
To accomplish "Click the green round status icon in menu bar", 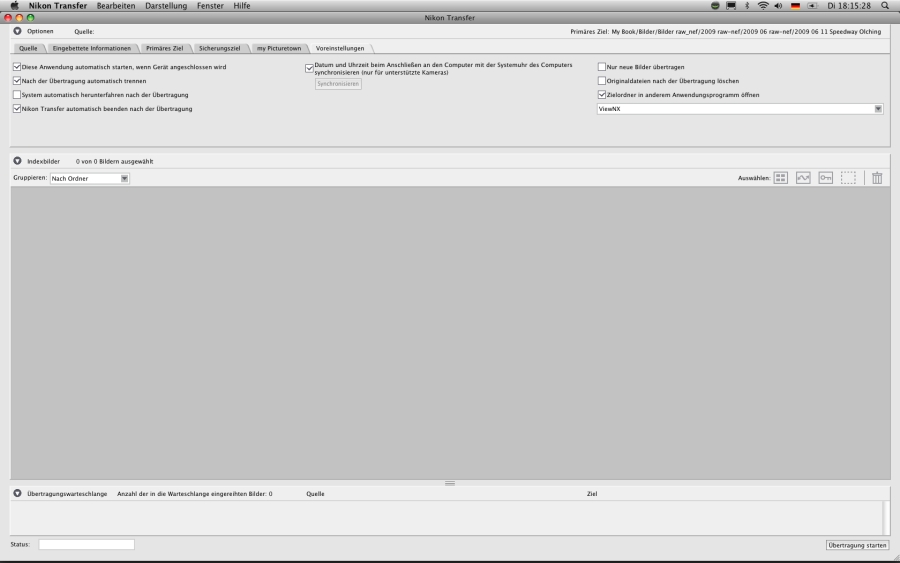I will tap(715, 6).
